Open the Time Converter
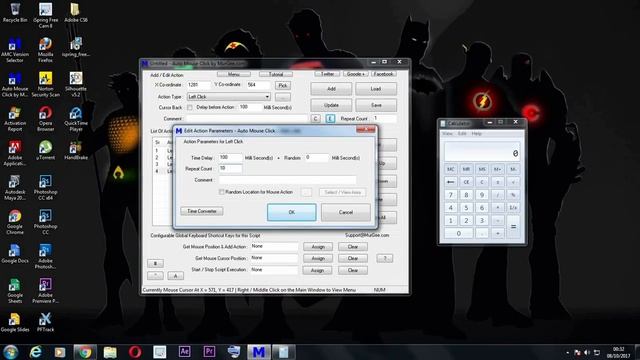640x360 pixels. (202, 211)
